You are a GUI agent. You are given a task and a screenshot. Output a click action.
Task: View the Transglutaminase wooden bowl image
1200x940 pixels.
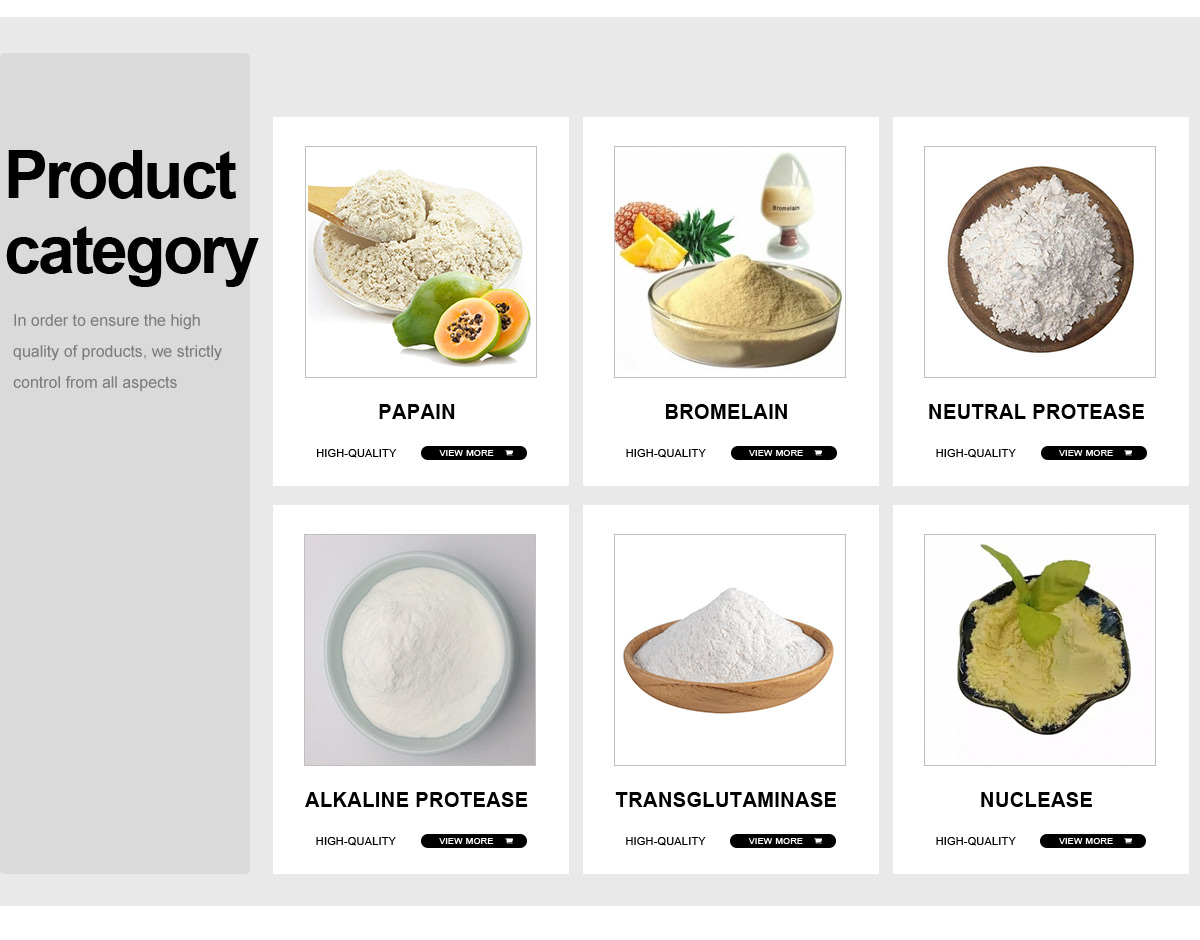click(730, 650)
